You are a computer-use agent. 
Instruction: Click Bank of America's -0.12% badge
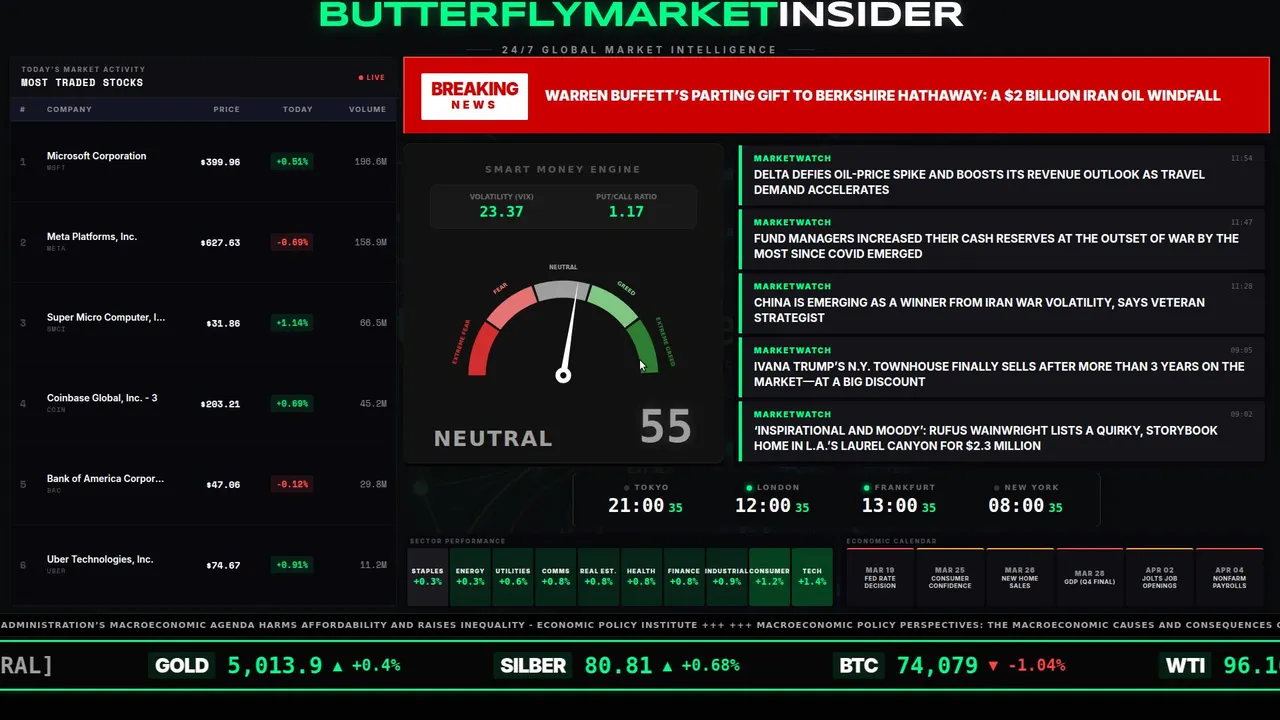click(x=292, y=484)
